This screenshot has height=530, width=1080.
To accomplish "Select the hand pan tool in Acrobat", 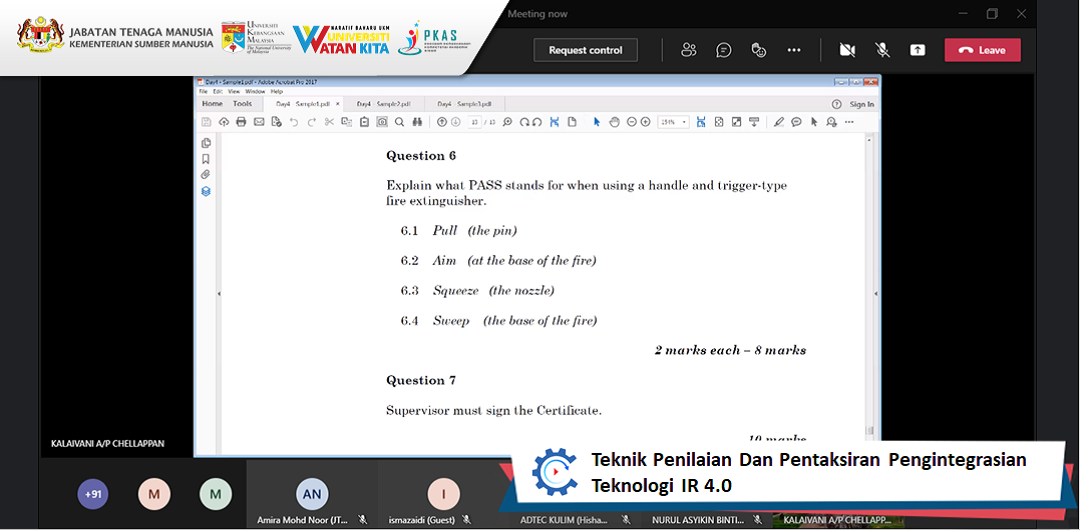I will [614, 122].
